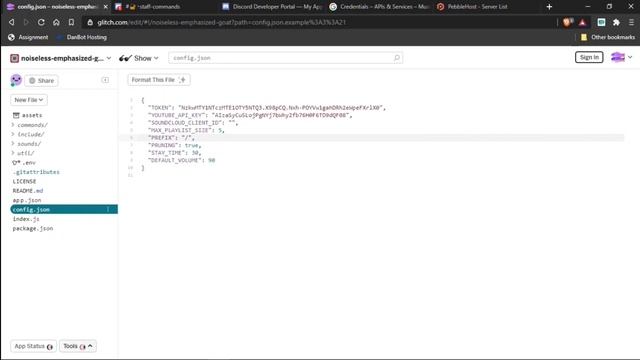Image resolution: width=640 pixels, height=360 pixels.
Task: Open the browser home page icon
Action: click(x=56, y=22)
